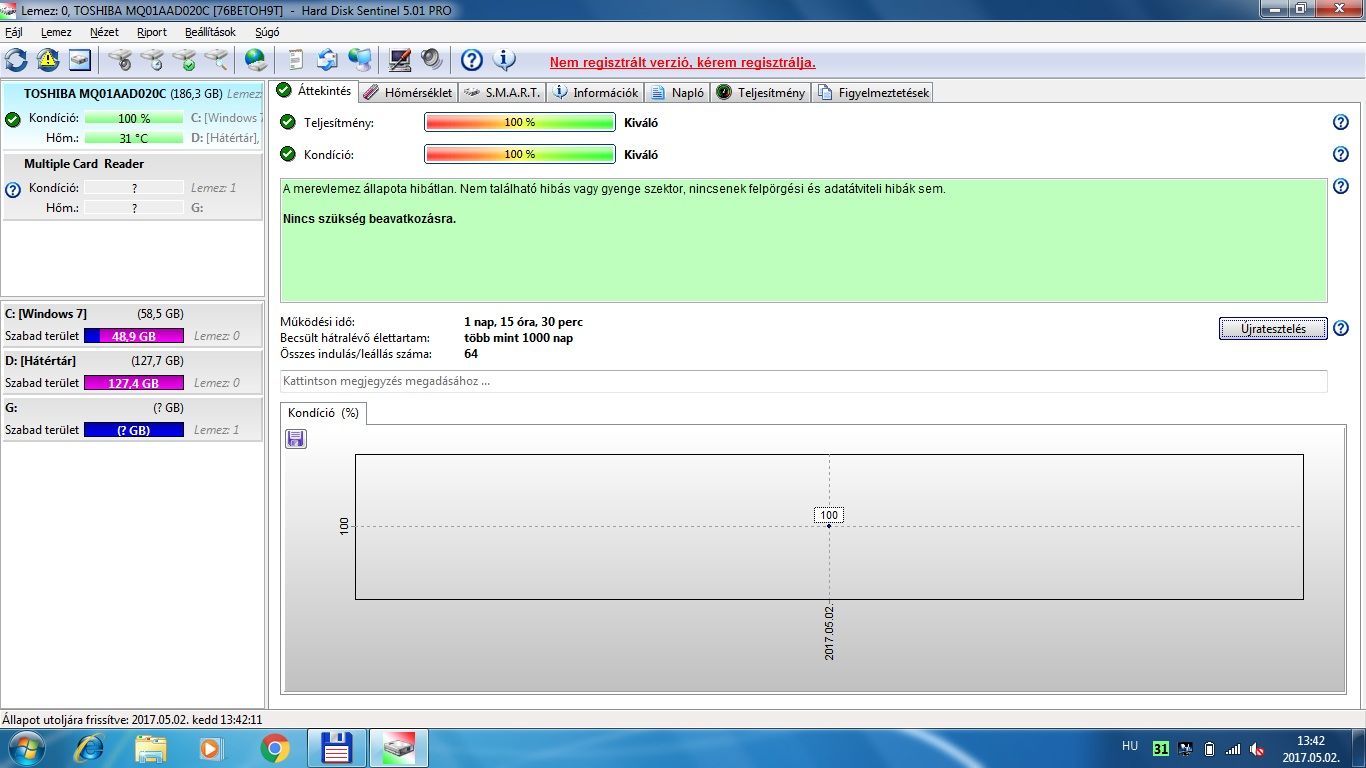Click the muted volume tray icon
This screenshot has width=1366, height=768.
pos(1257,748)
